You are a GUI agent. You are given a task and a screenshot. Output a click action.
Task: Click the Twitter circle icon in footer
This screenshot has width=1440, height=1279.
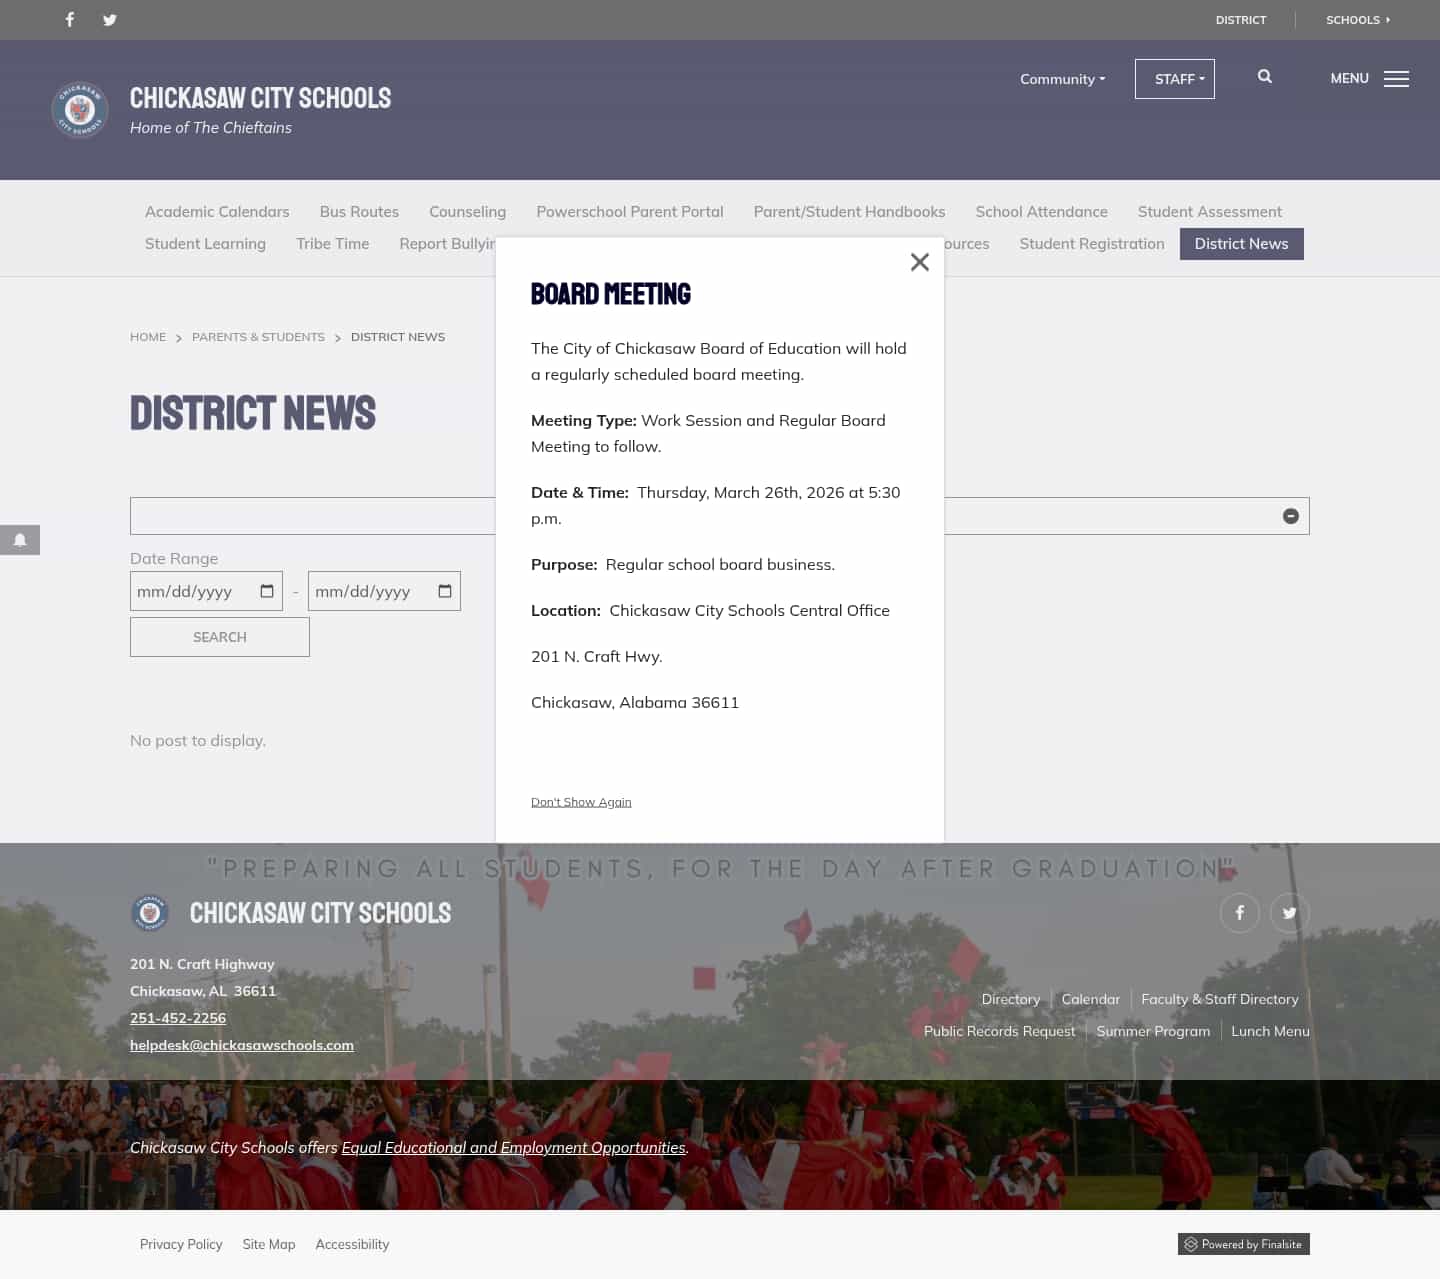1289,912
